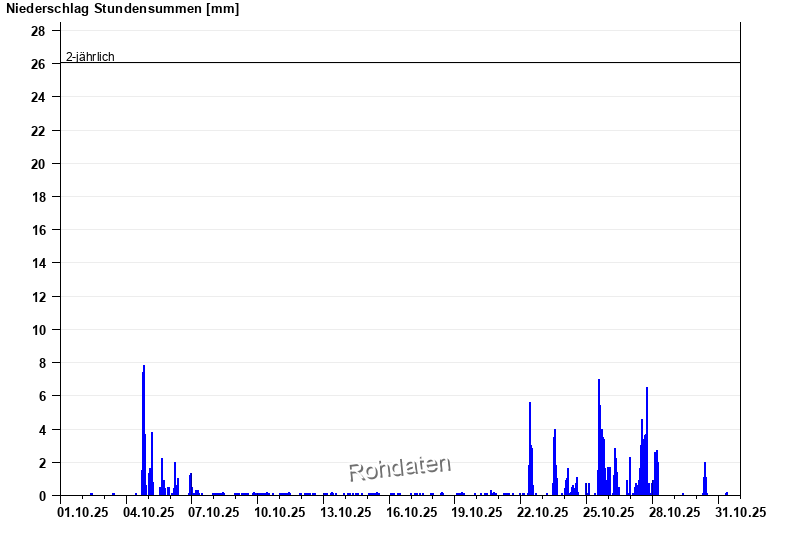This screenshot has width=800, height=550.
Task: Click the y-axis value 28
Action: [38, 31]
